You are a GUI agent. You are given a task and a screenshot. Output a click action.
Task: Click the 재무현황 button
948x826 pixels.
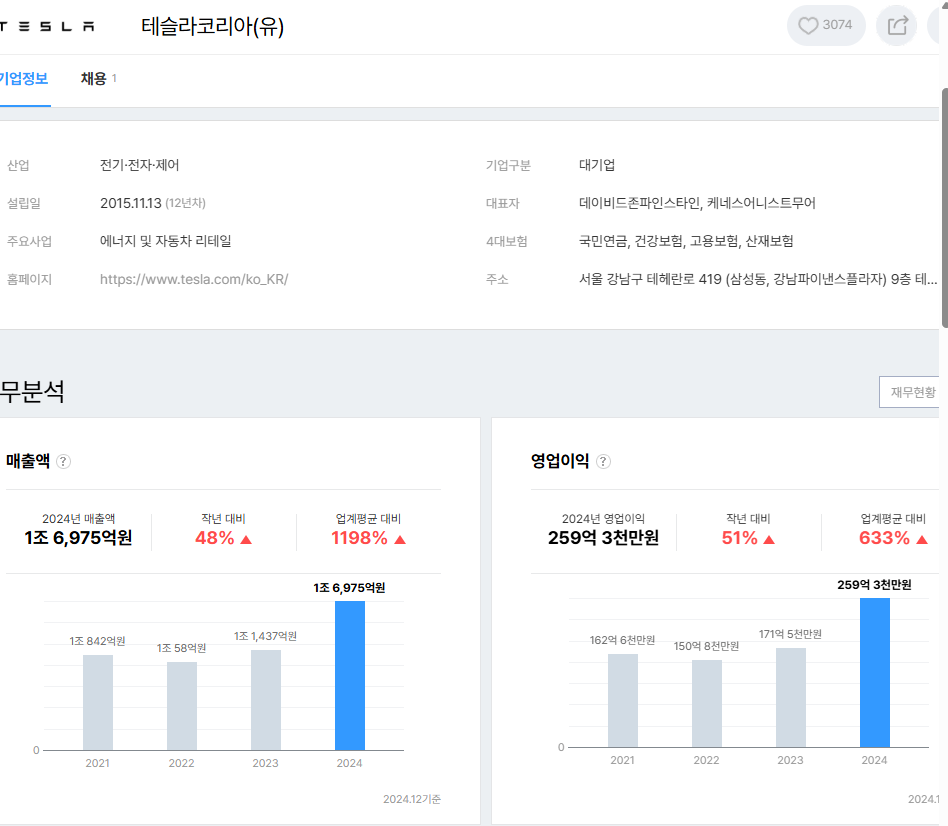909,392
